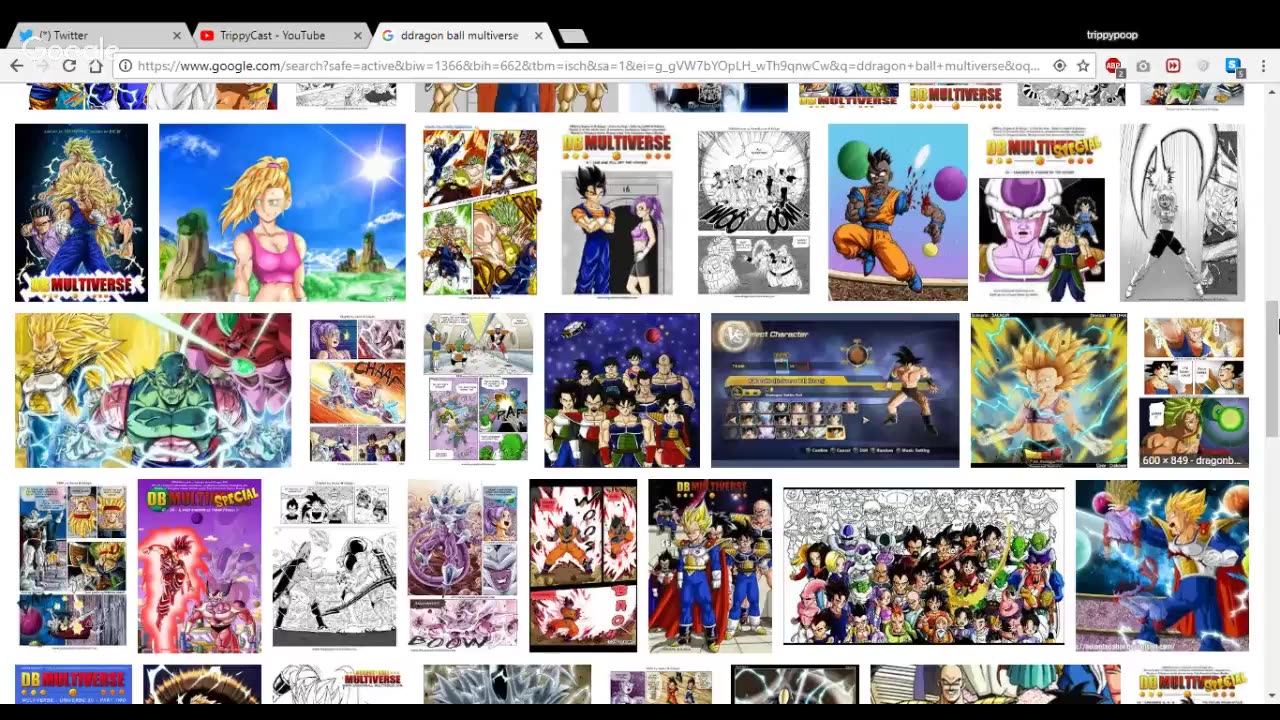The height and width of the screenshot is (720, 1280).
Task: Close the ddragon ball multiverse tab
Action: [538, 35]
